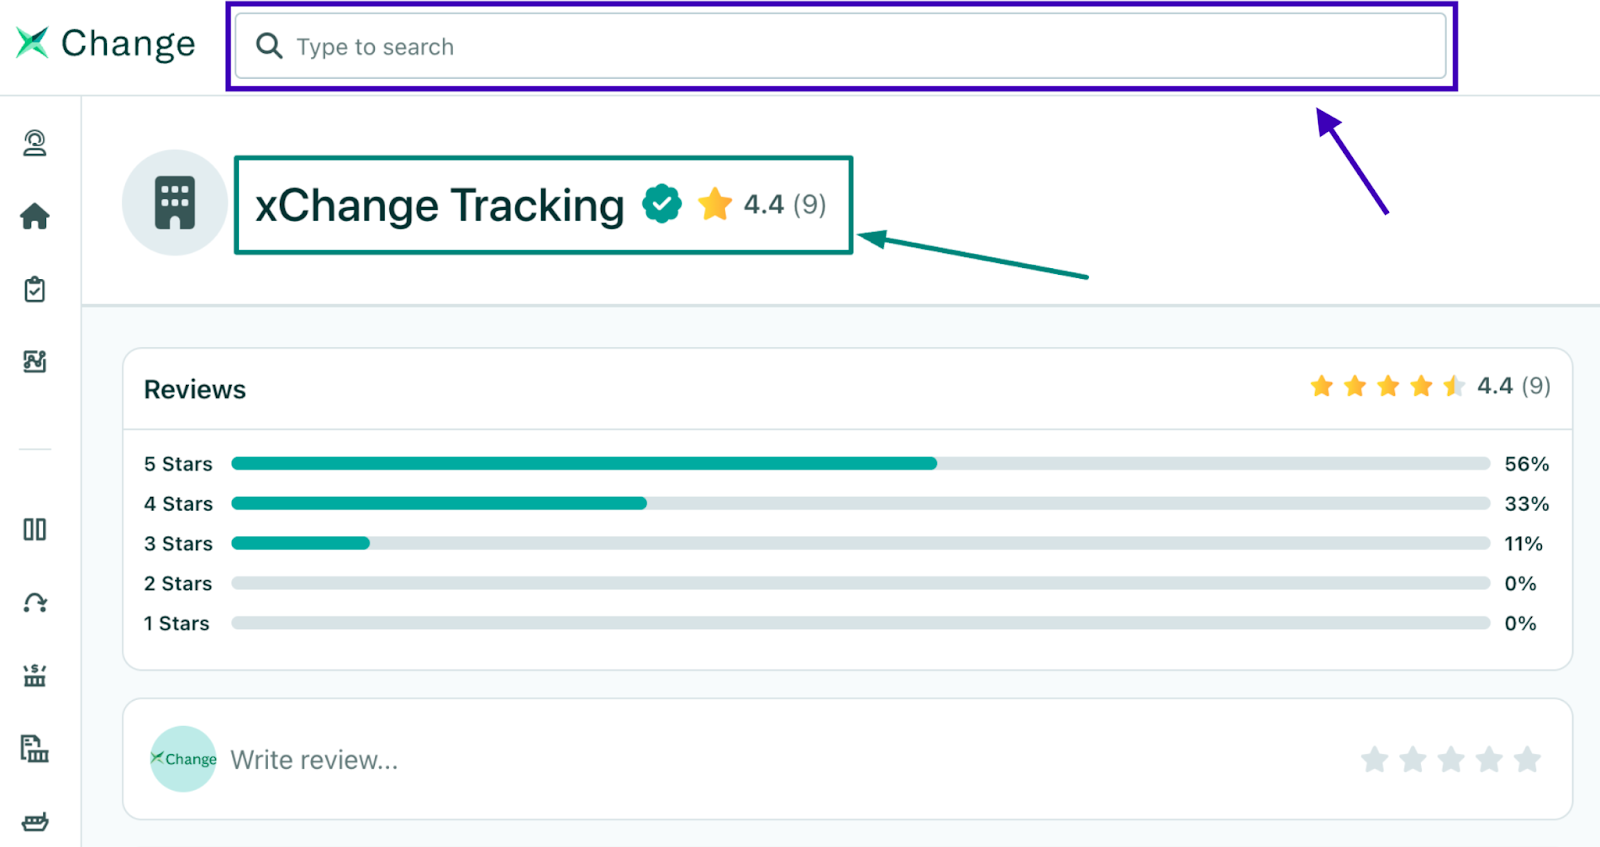Open the curved arrow route sidebar icon
This screenshot has width=1600, height=847.
(35, 602)
